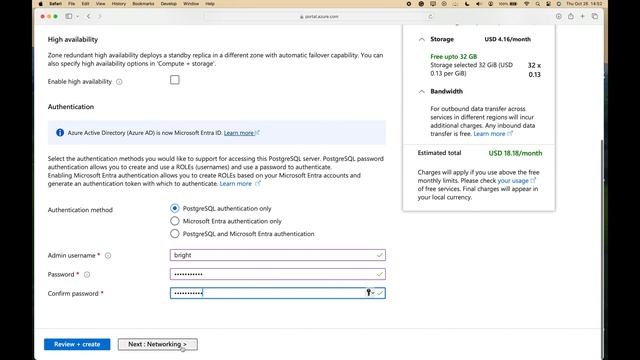Screen dimensions: 640x360
Task: Select Microsoft Entra authentication only
Action: 175,221
